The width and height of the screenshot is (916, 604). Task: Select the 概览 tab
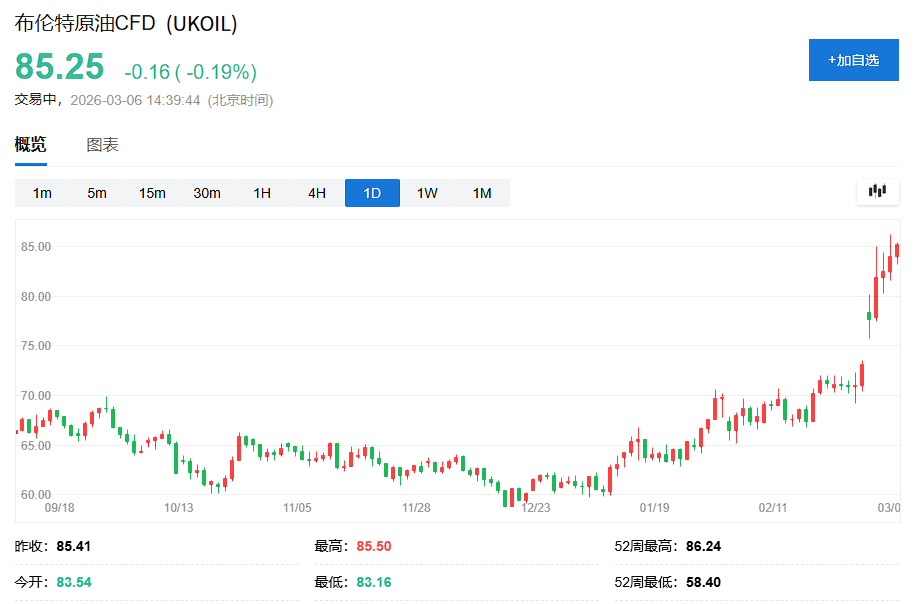[x=30, y=144]
